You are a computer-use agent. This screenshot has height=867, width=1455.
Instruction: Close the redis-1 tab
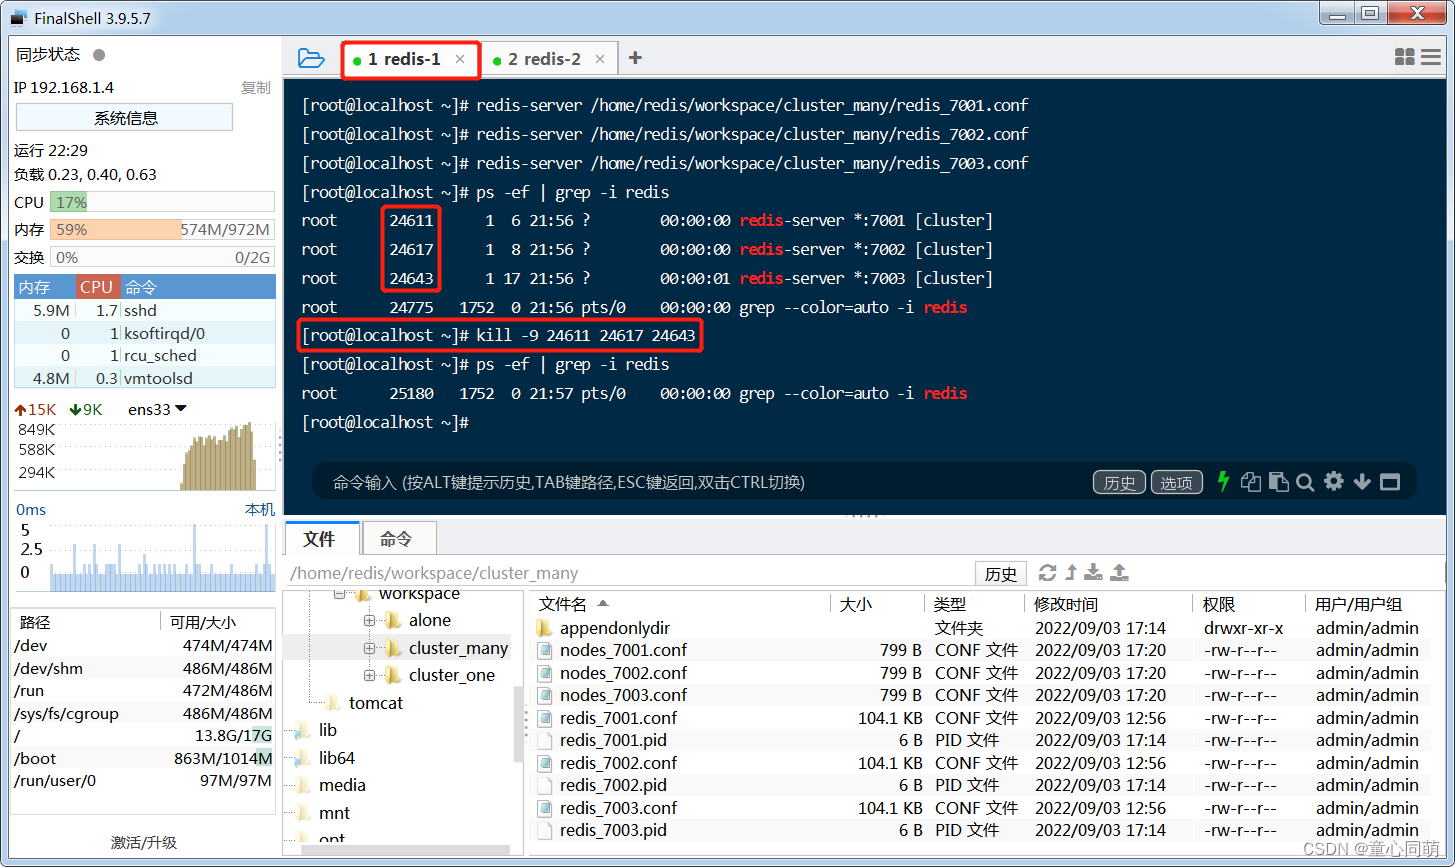click(x=460, y=59)
